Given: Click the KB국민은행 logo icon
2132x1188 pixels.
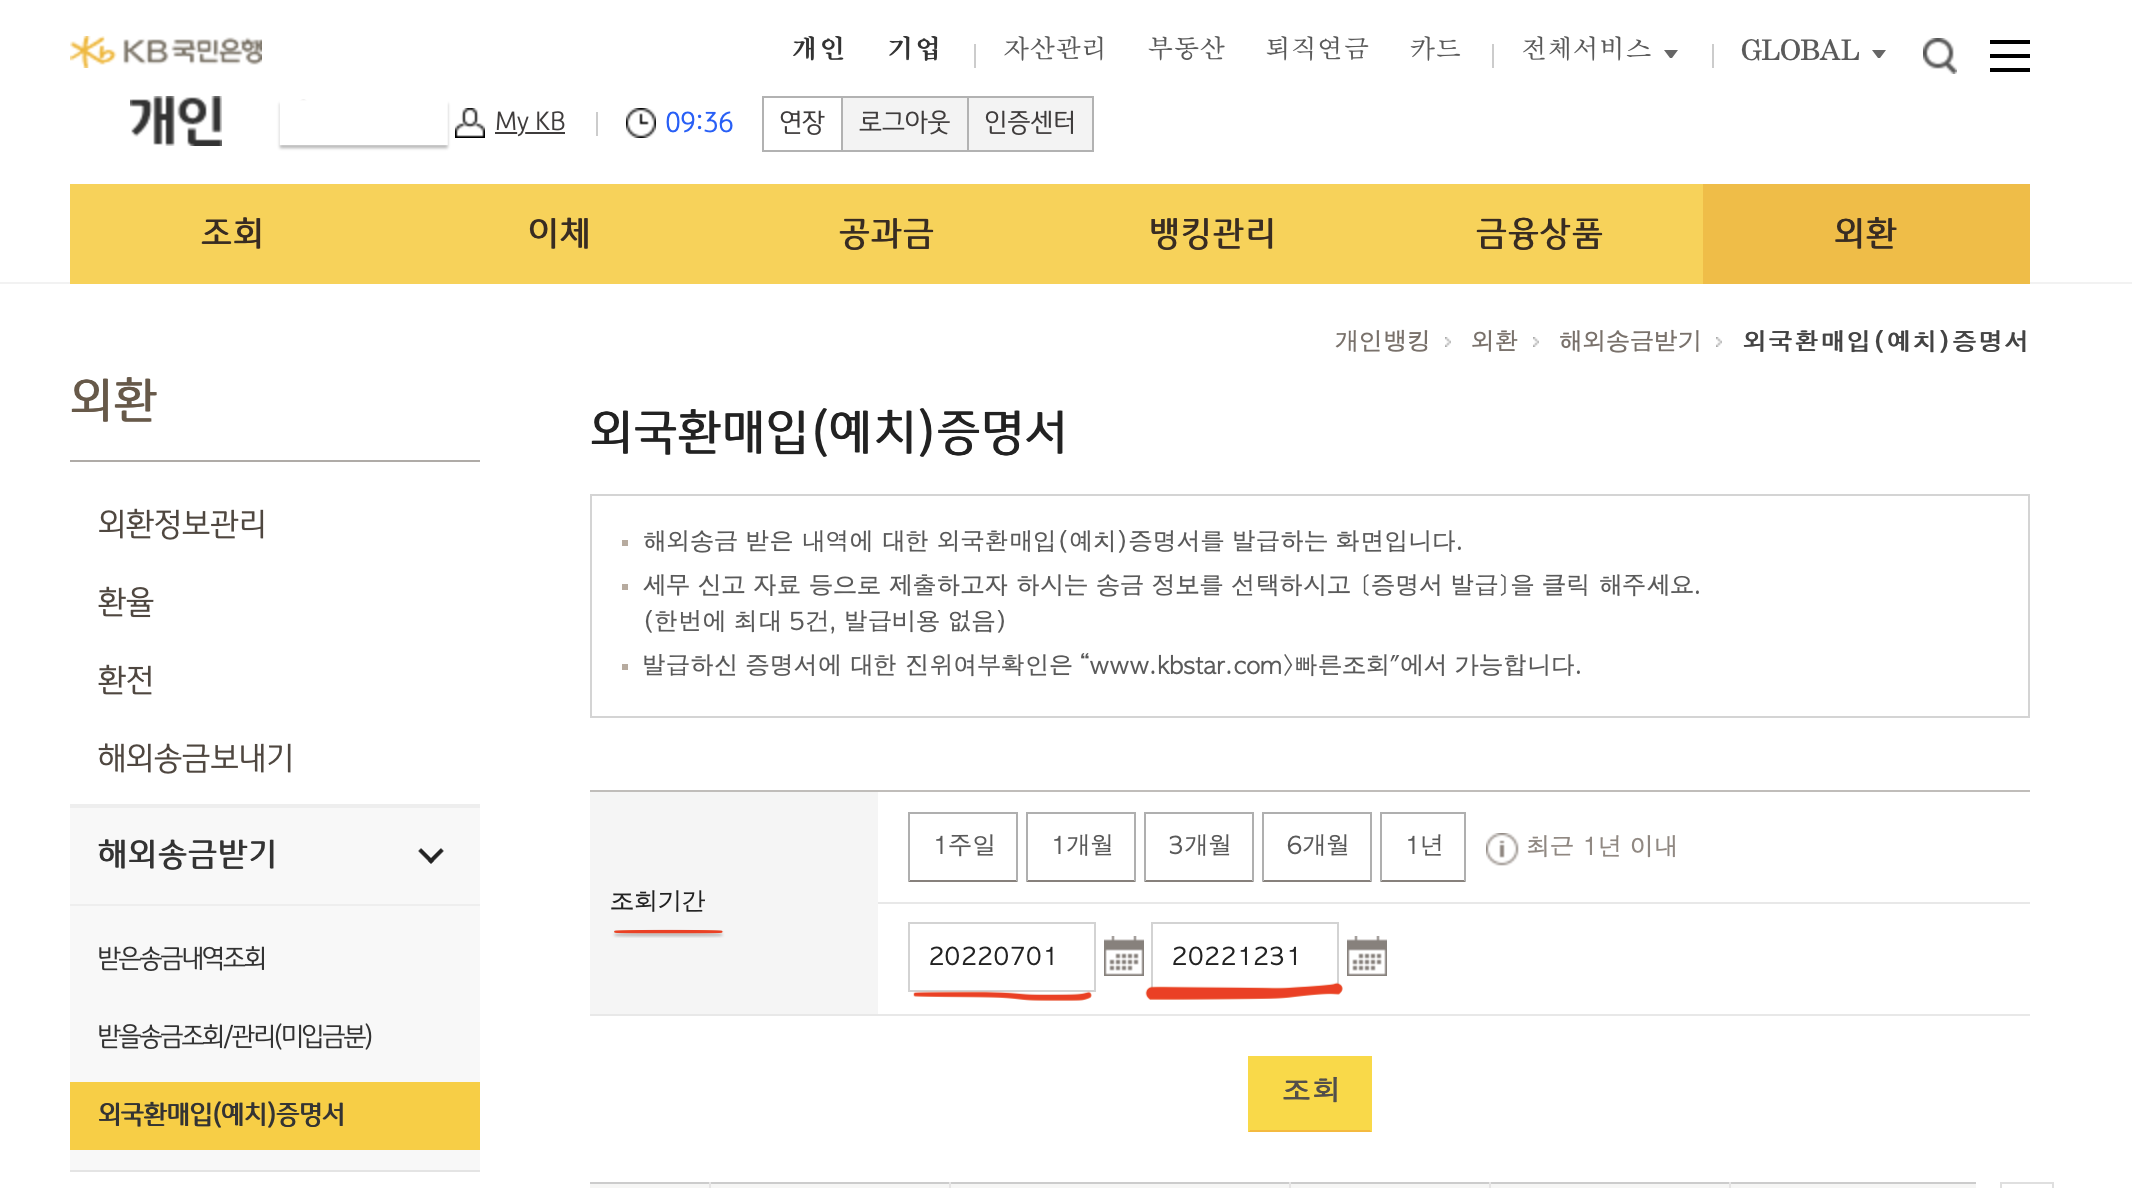Looking at the screenshot, I should coord(92,51).
